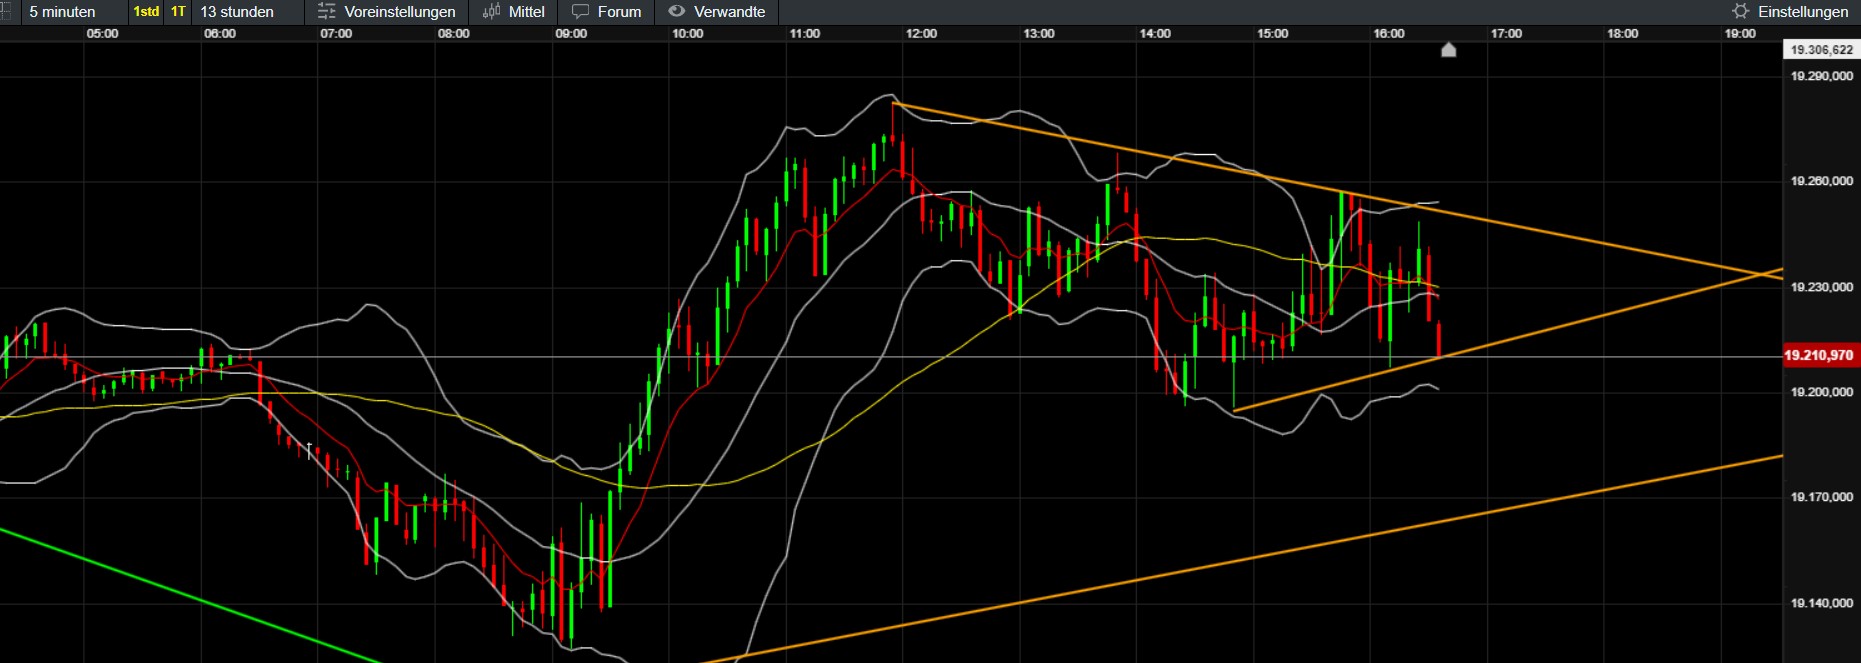The width and height of the screenshot is (1861, 663).
Task: Click the candlestick icon beside Mittel
Action: click(x=491, y=12)
